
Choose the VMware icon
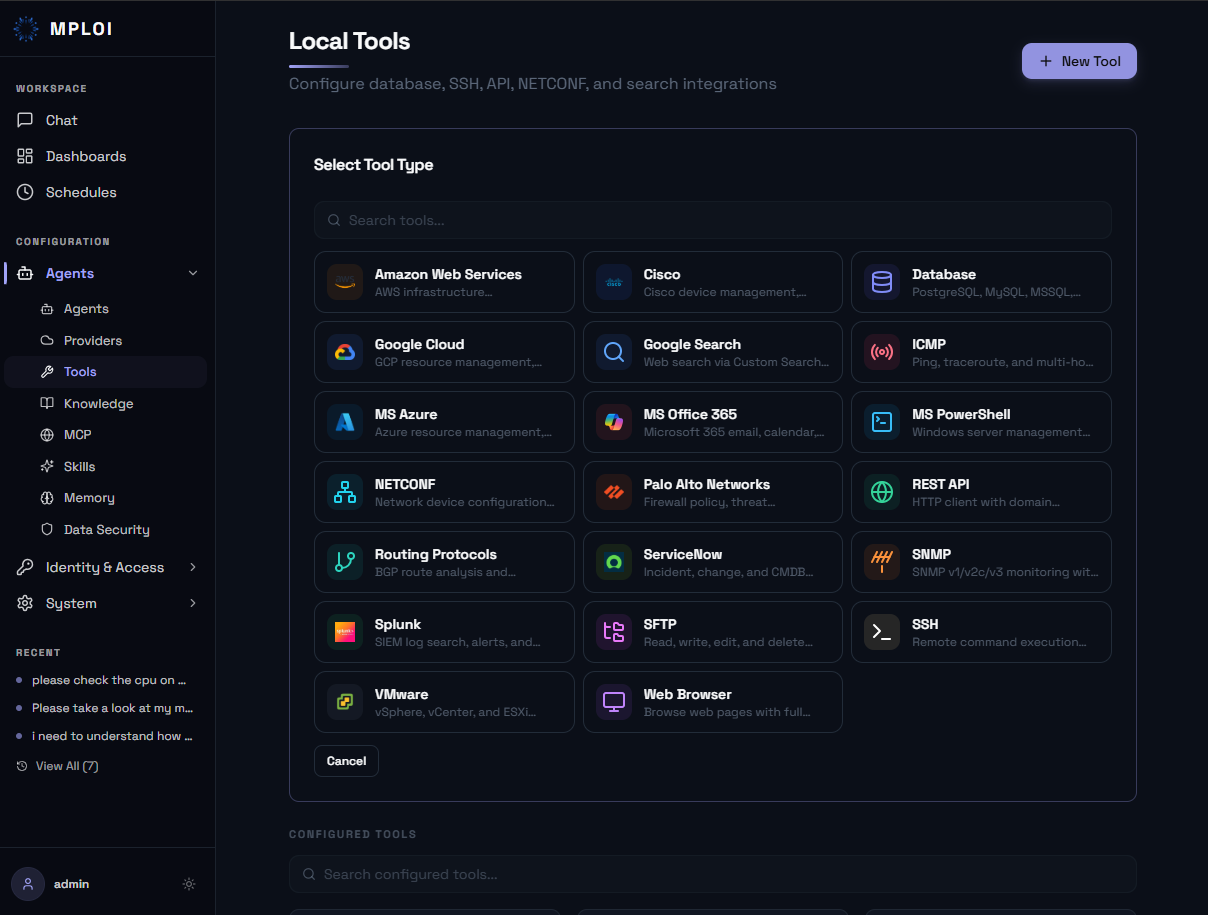pyautogui.click(x=345, y=702)
